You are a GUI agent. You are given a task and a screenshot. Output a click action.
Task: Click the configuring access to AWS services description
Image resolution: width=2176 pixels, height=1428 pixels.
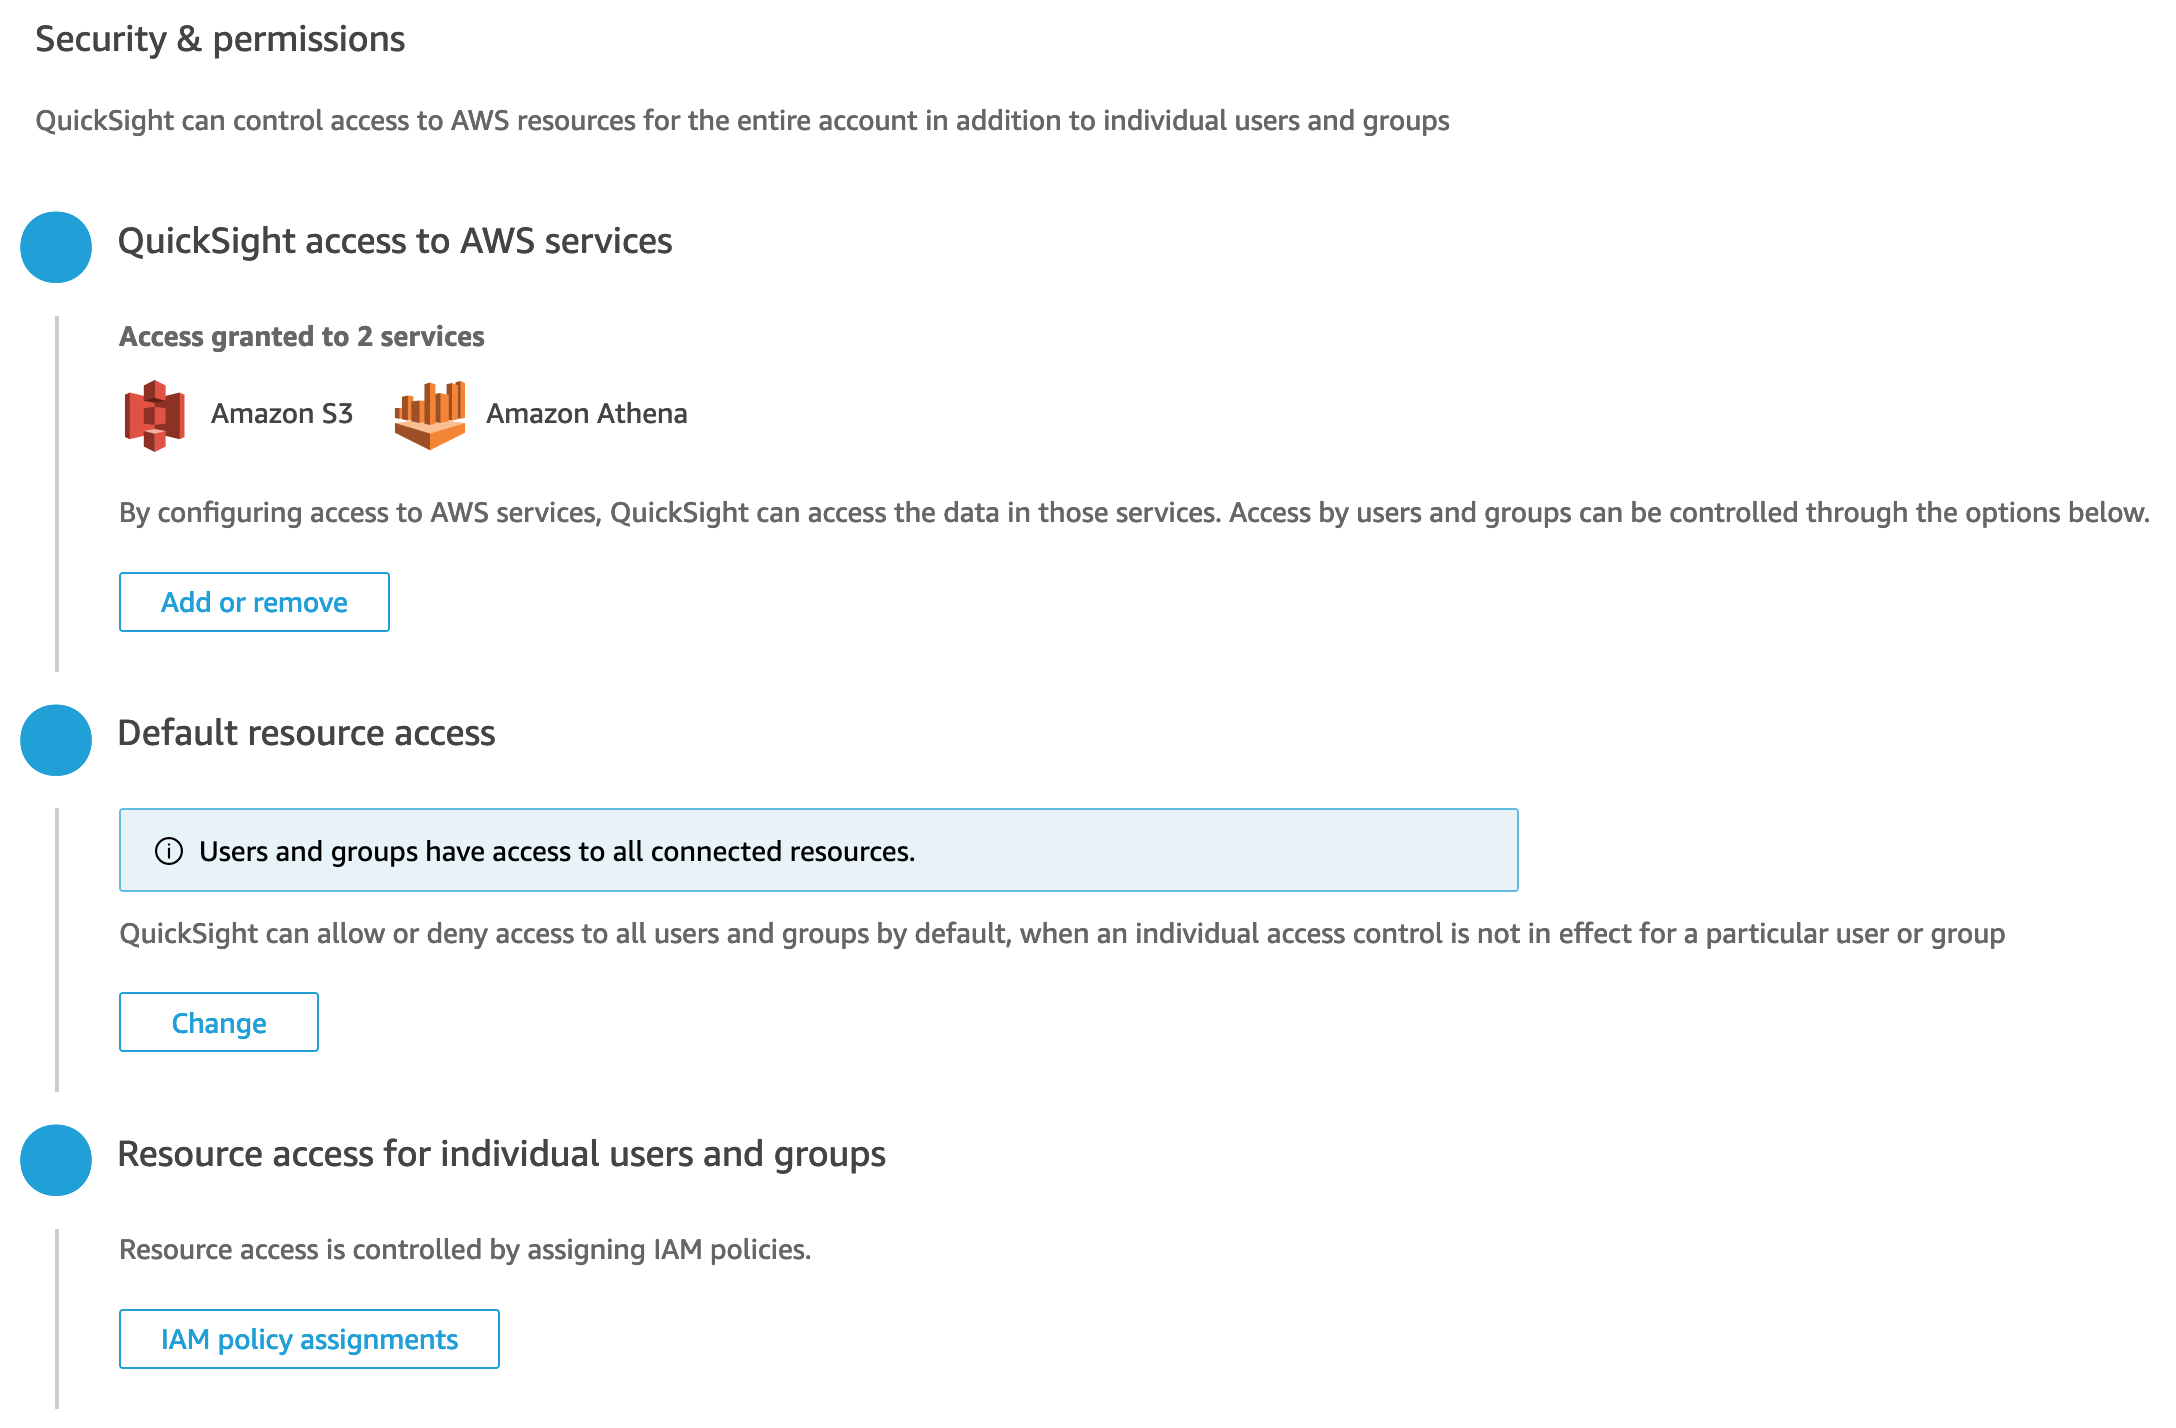pos(1134,513)
